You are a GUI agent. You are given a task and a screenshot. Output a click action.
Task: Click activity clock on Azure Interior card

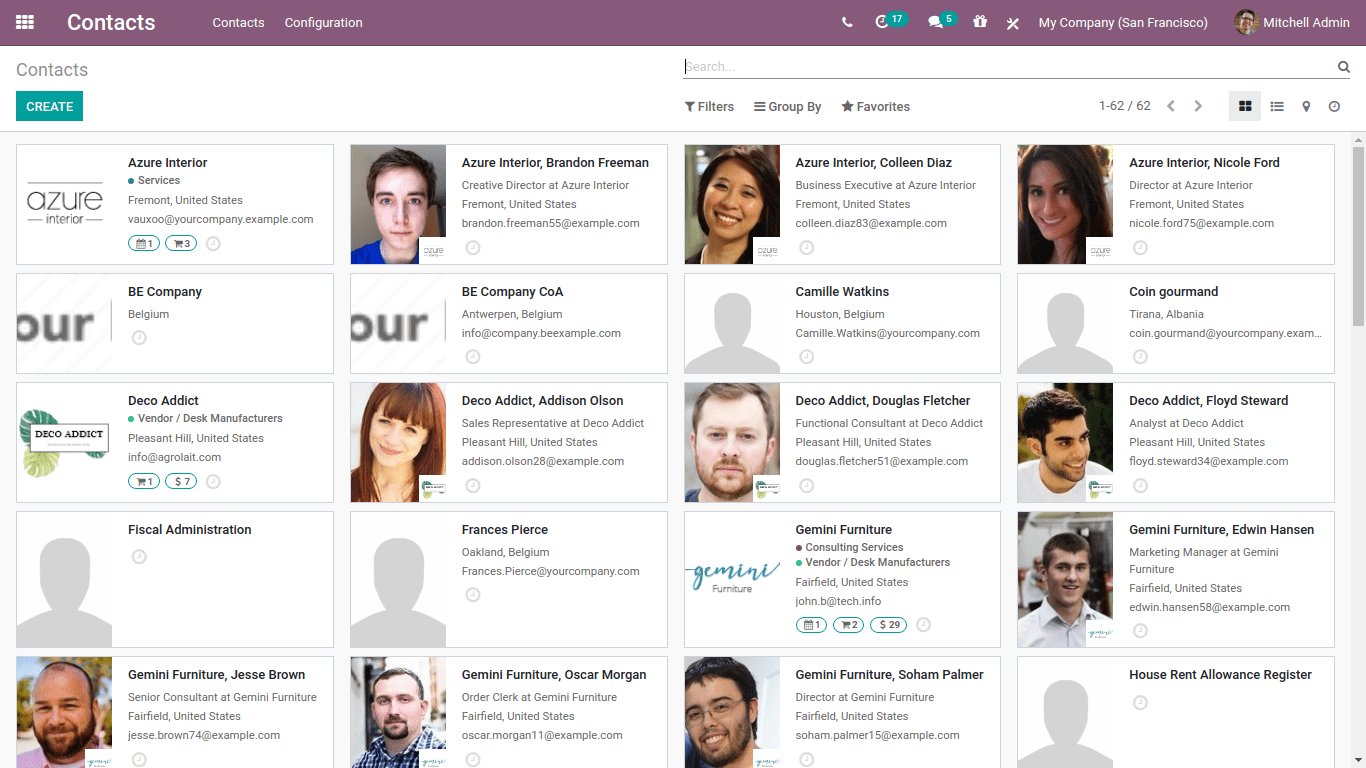click(x=213, y=243)
